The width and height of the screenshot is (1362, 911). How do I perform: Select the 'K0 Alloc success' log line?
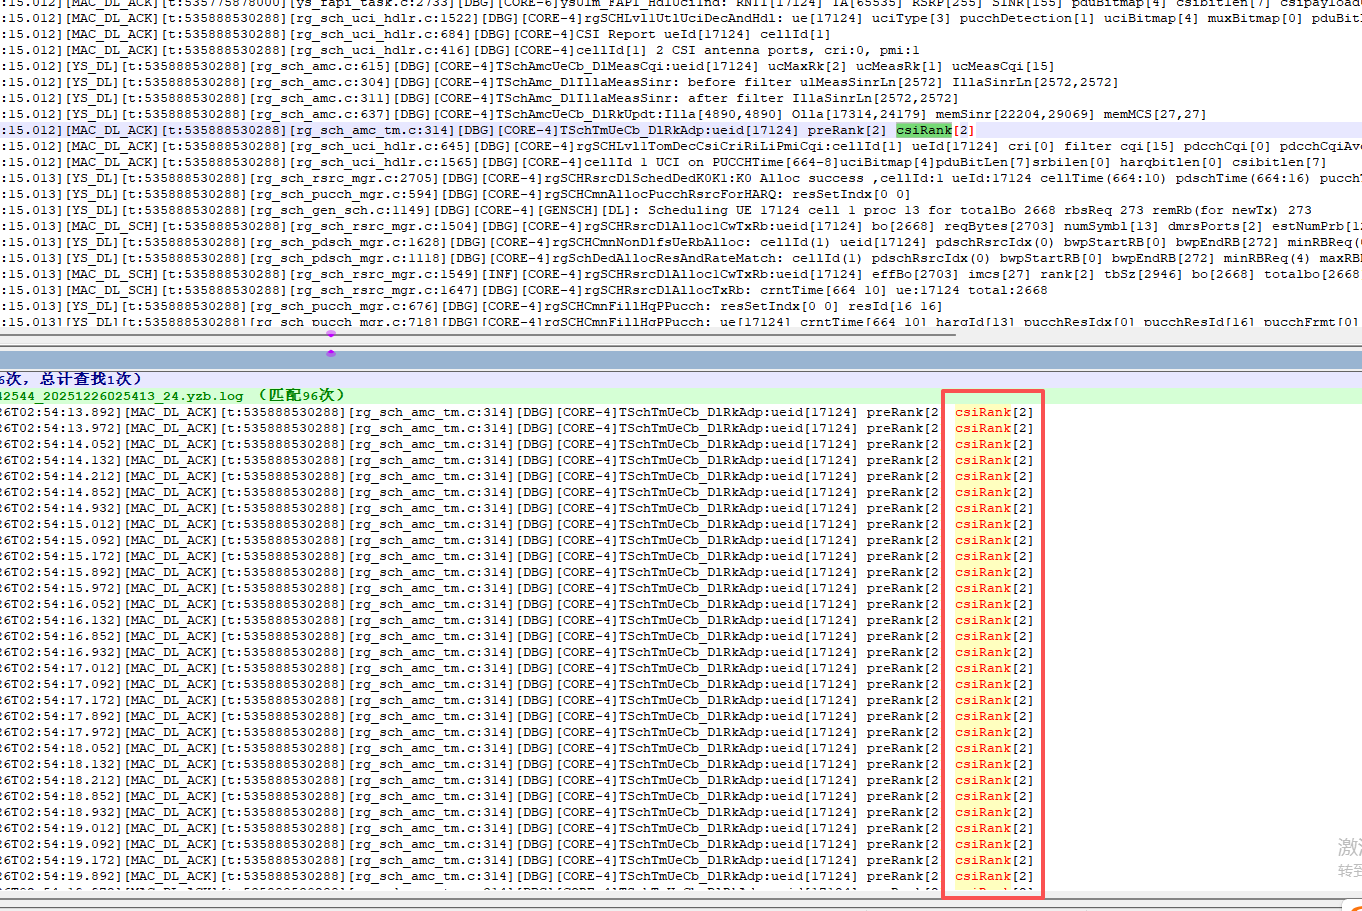click(500, 178)
